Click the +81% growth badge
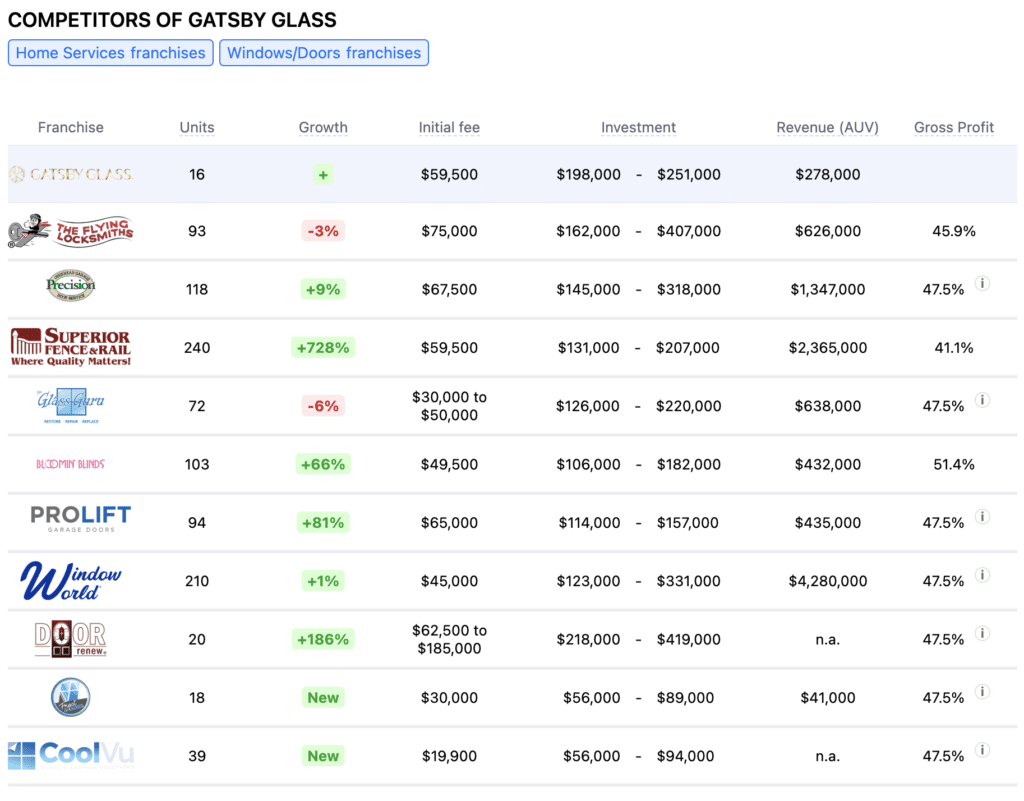The width and height of the screenshot is (1024, 801). pos(323,522)
